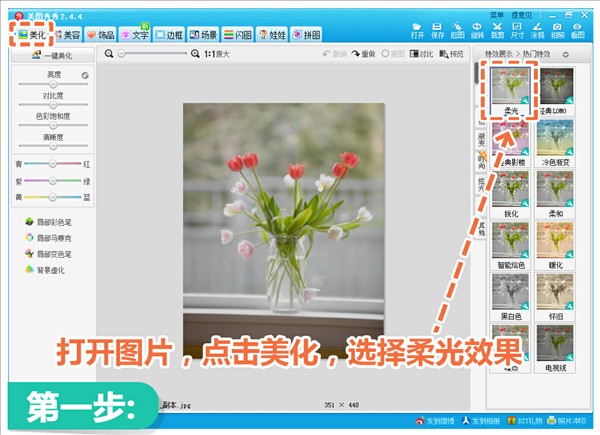600x435 pixels.
Task: Reset adjustments using icon beside 亮度
Action: [x=84, y=75]
